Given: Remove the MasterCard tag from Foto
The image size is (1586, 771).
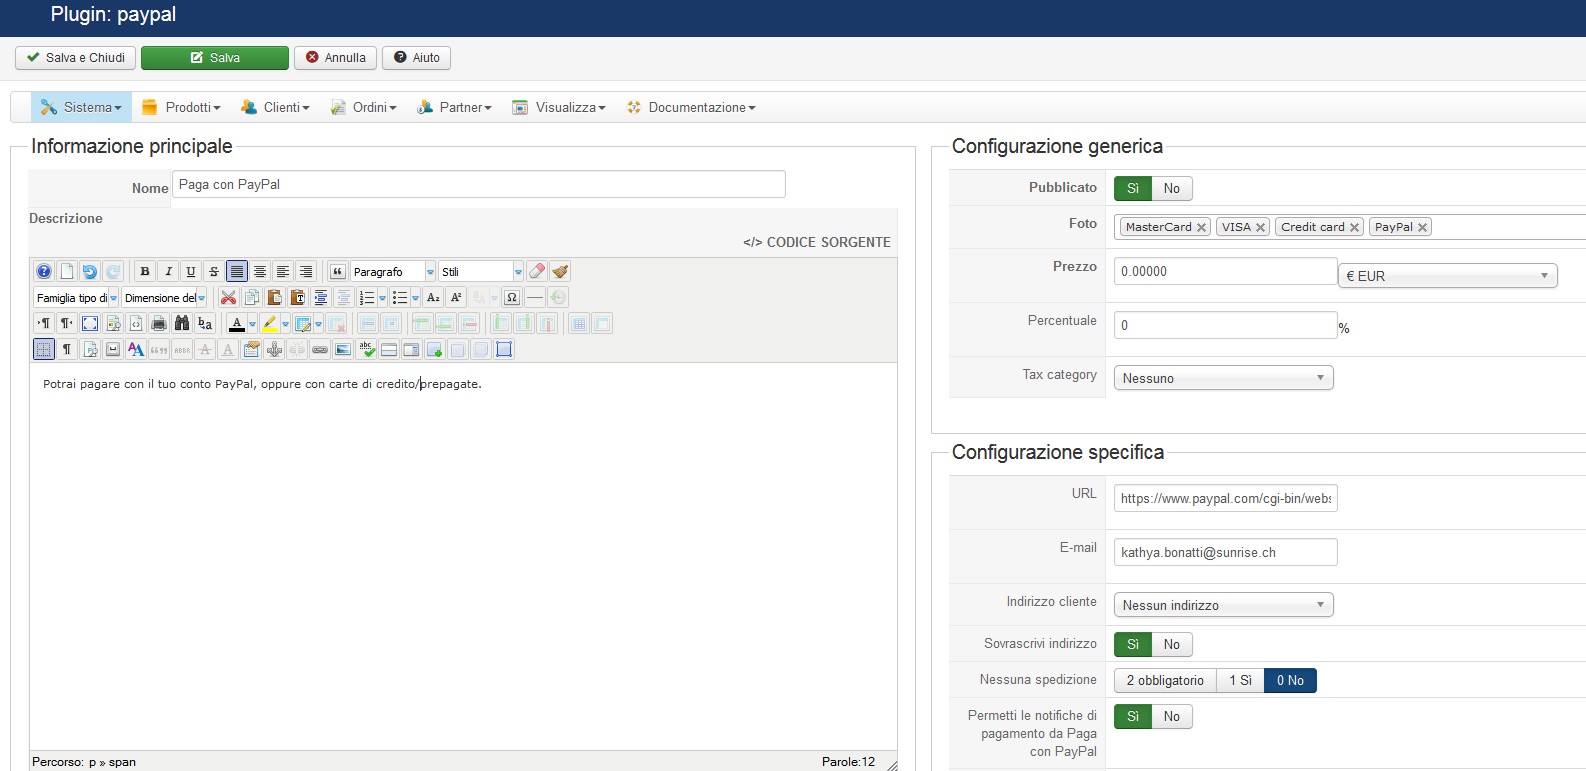Looking at the screenshot, I should pos(1201,227).
